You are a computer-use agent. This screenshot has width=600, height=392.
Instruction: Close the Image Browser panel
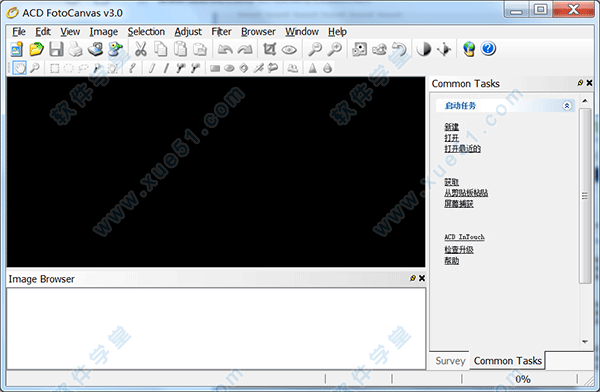[422, 278]
